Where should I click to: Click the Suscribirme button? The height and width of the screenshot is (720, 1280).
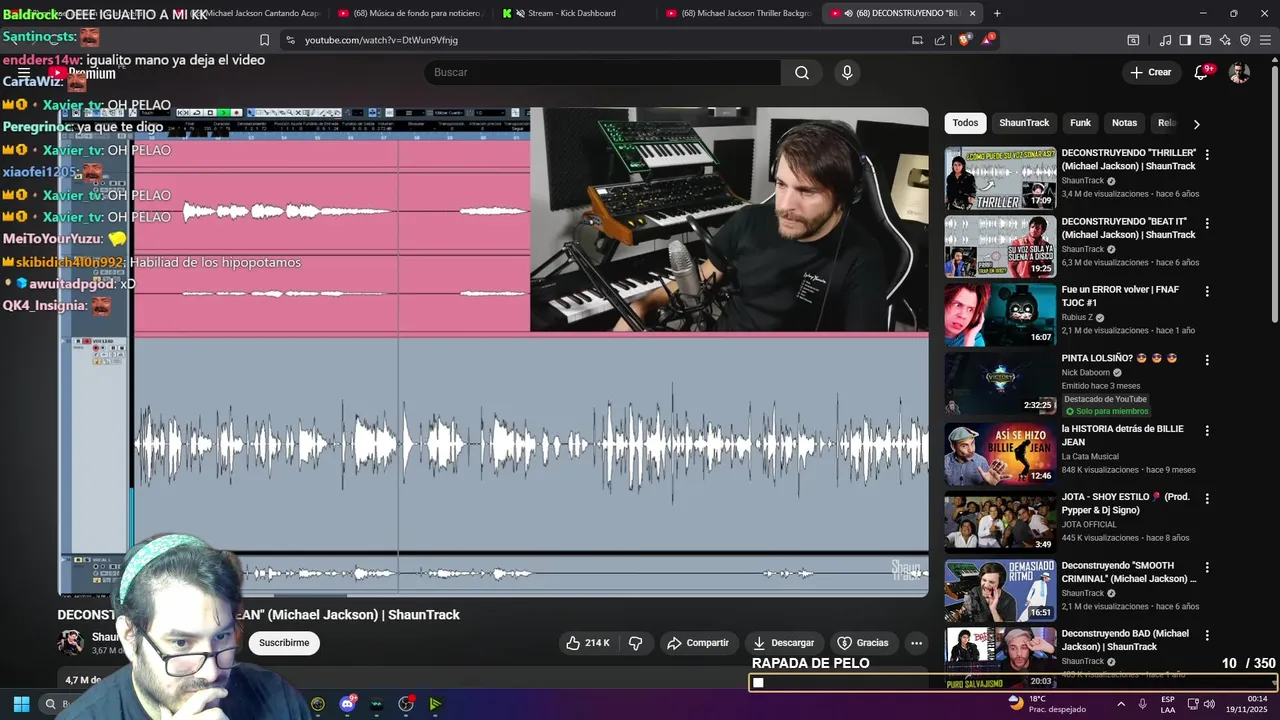tap(284, 643)
